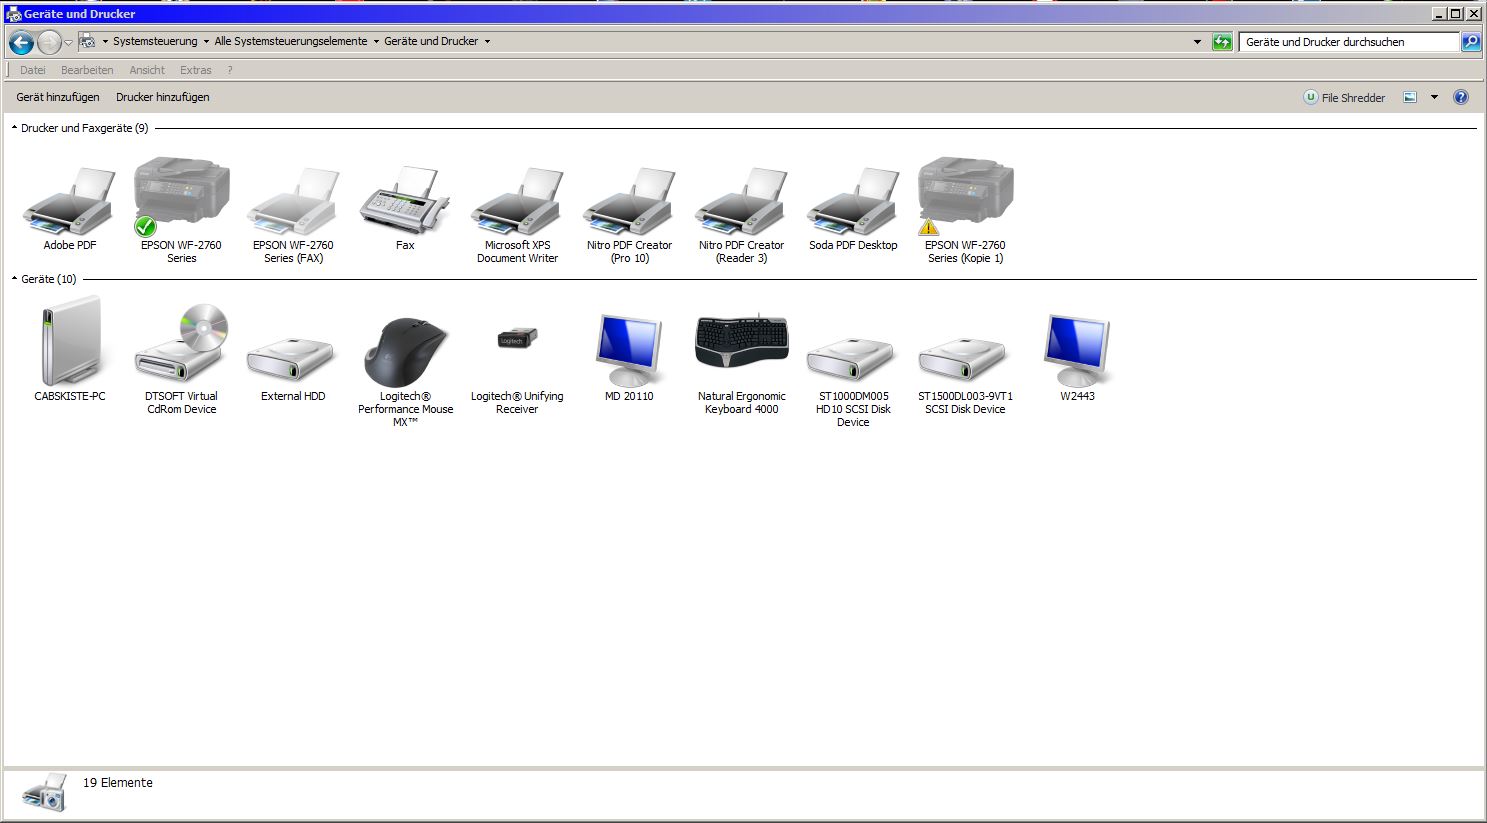
Task: Expand the Alle Systemsteuerungselemente breadcrumb arrow
Action: tap(376, 42)
